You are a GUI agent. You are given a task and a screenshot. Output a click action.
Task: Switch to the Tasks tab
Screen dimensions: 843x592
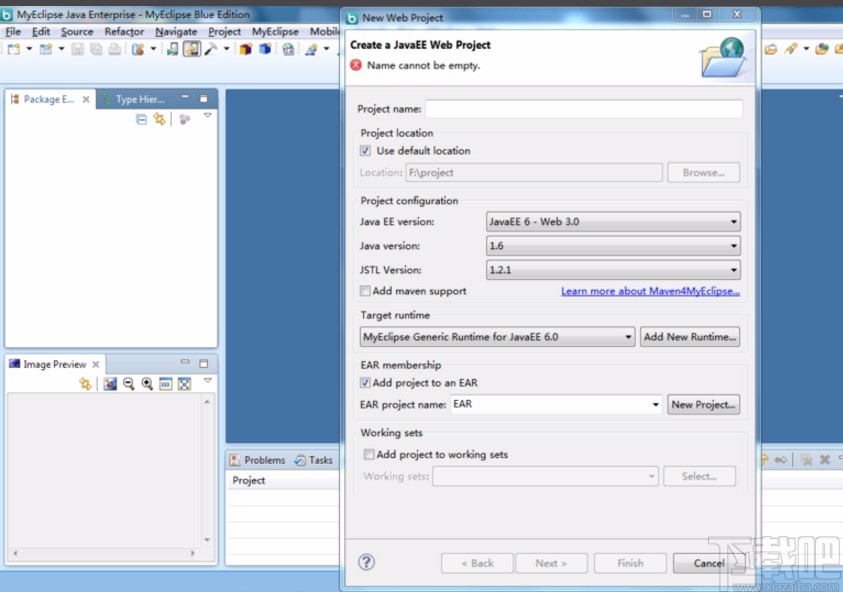click(x=315, y=460)
